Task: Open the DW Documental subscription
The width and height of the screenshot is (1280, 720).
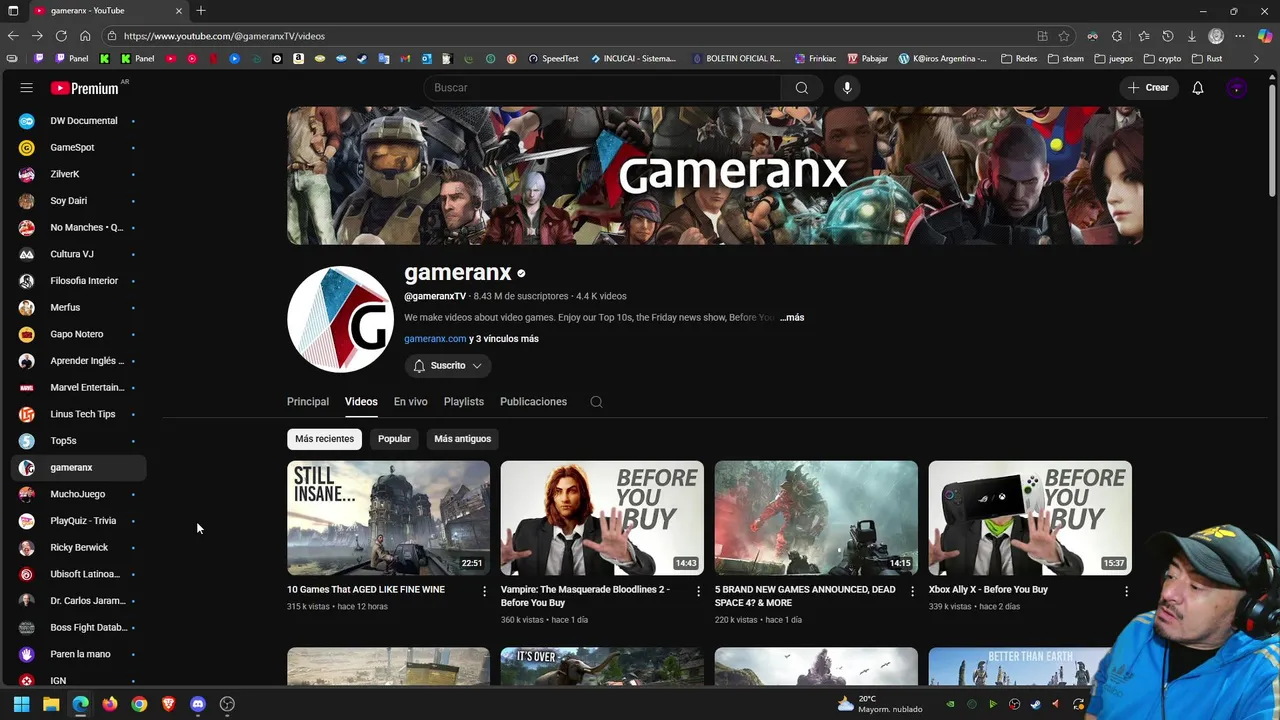Action: point(80,121)
